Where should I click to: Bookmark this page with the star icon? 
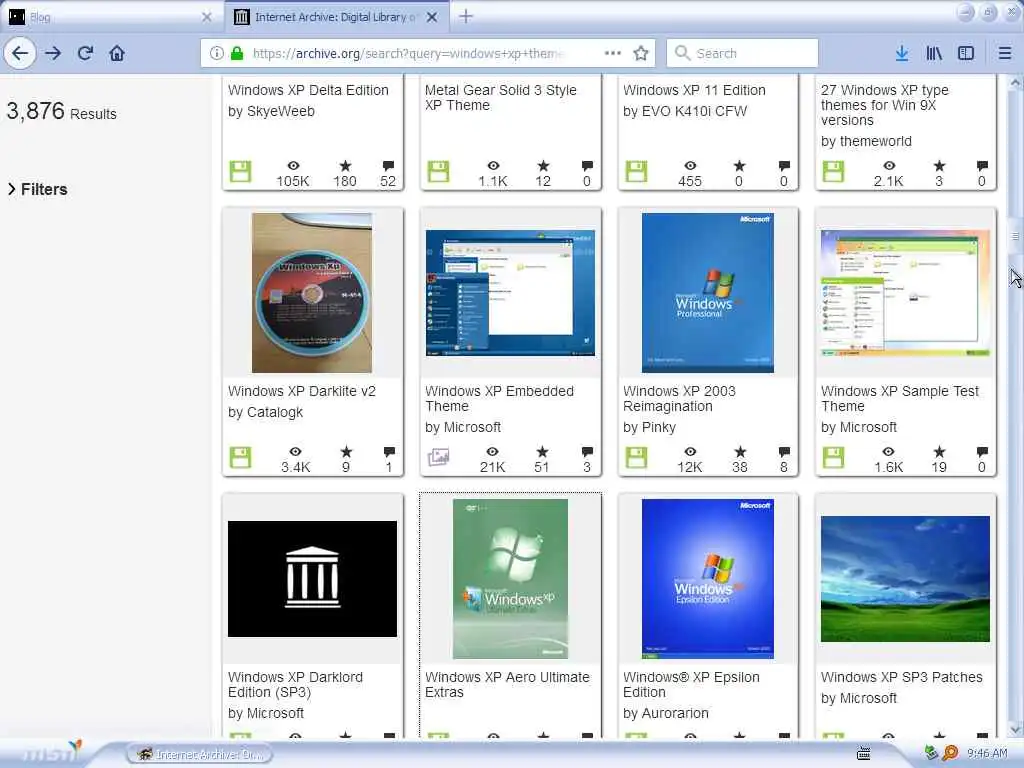click(x=641, y=53)
